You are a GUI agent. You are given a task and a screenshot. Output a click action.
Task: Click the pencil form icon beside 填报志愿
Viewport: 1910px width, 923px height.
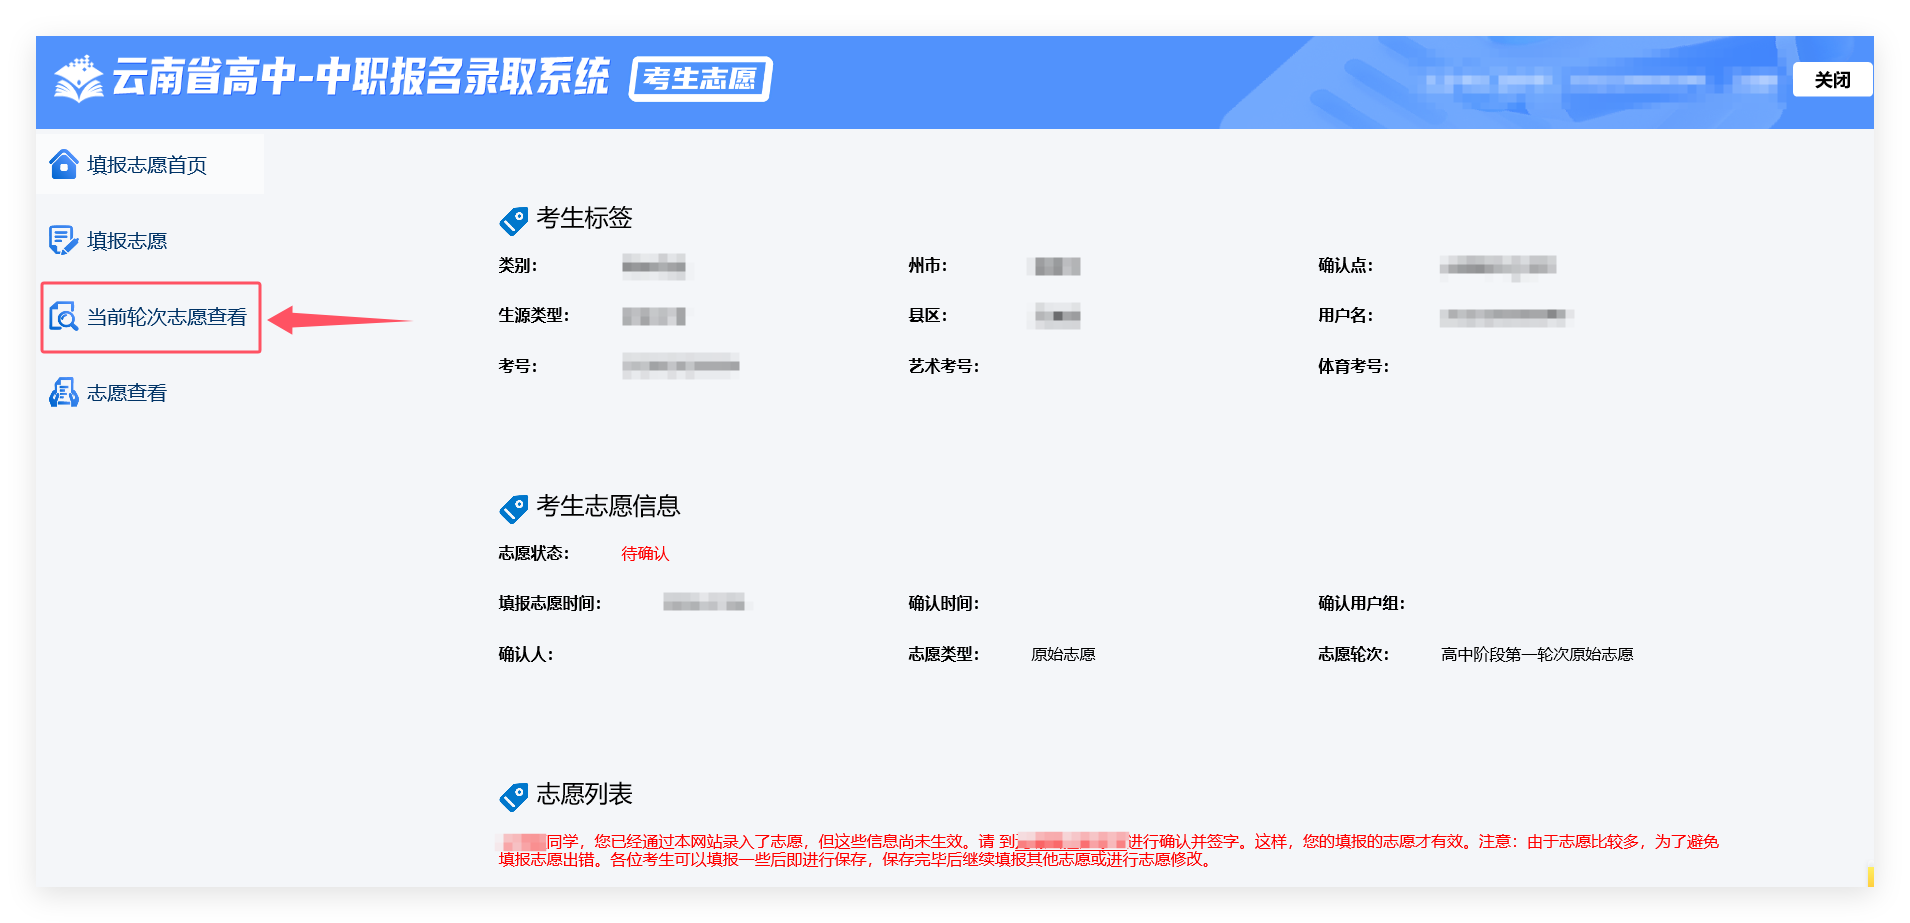[63, 240]
